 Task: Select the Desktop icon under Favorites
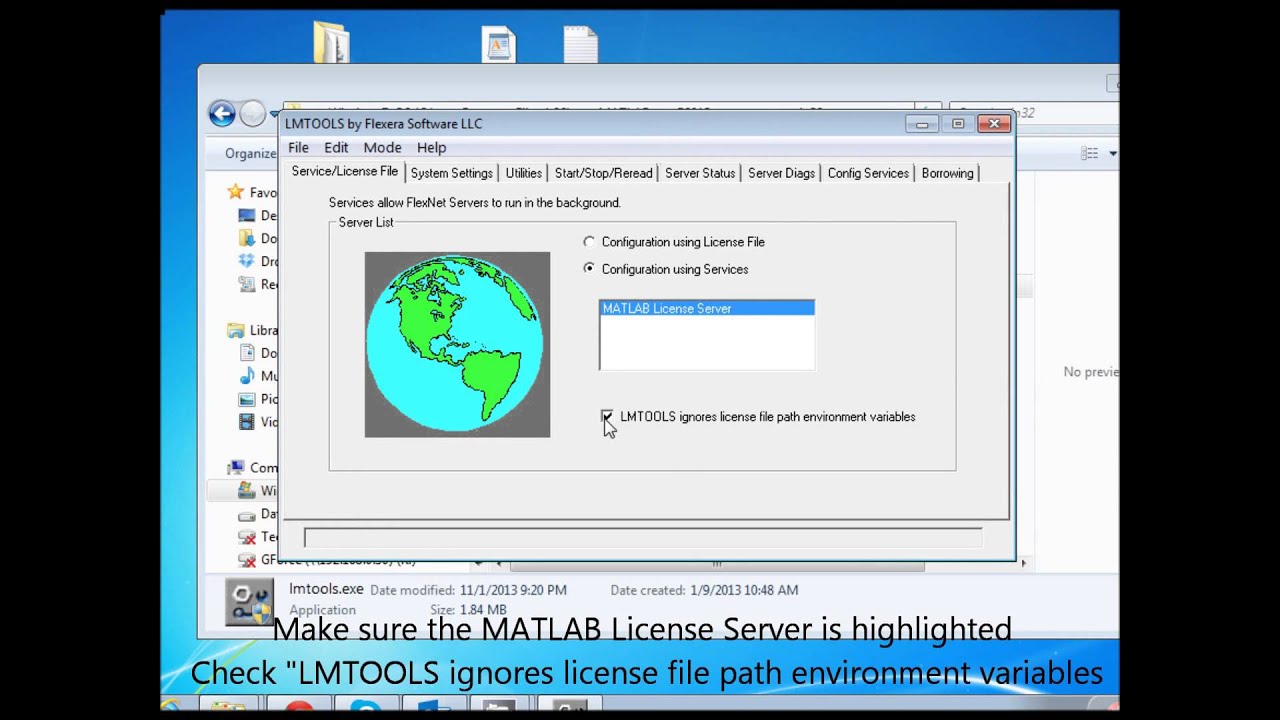246,215
